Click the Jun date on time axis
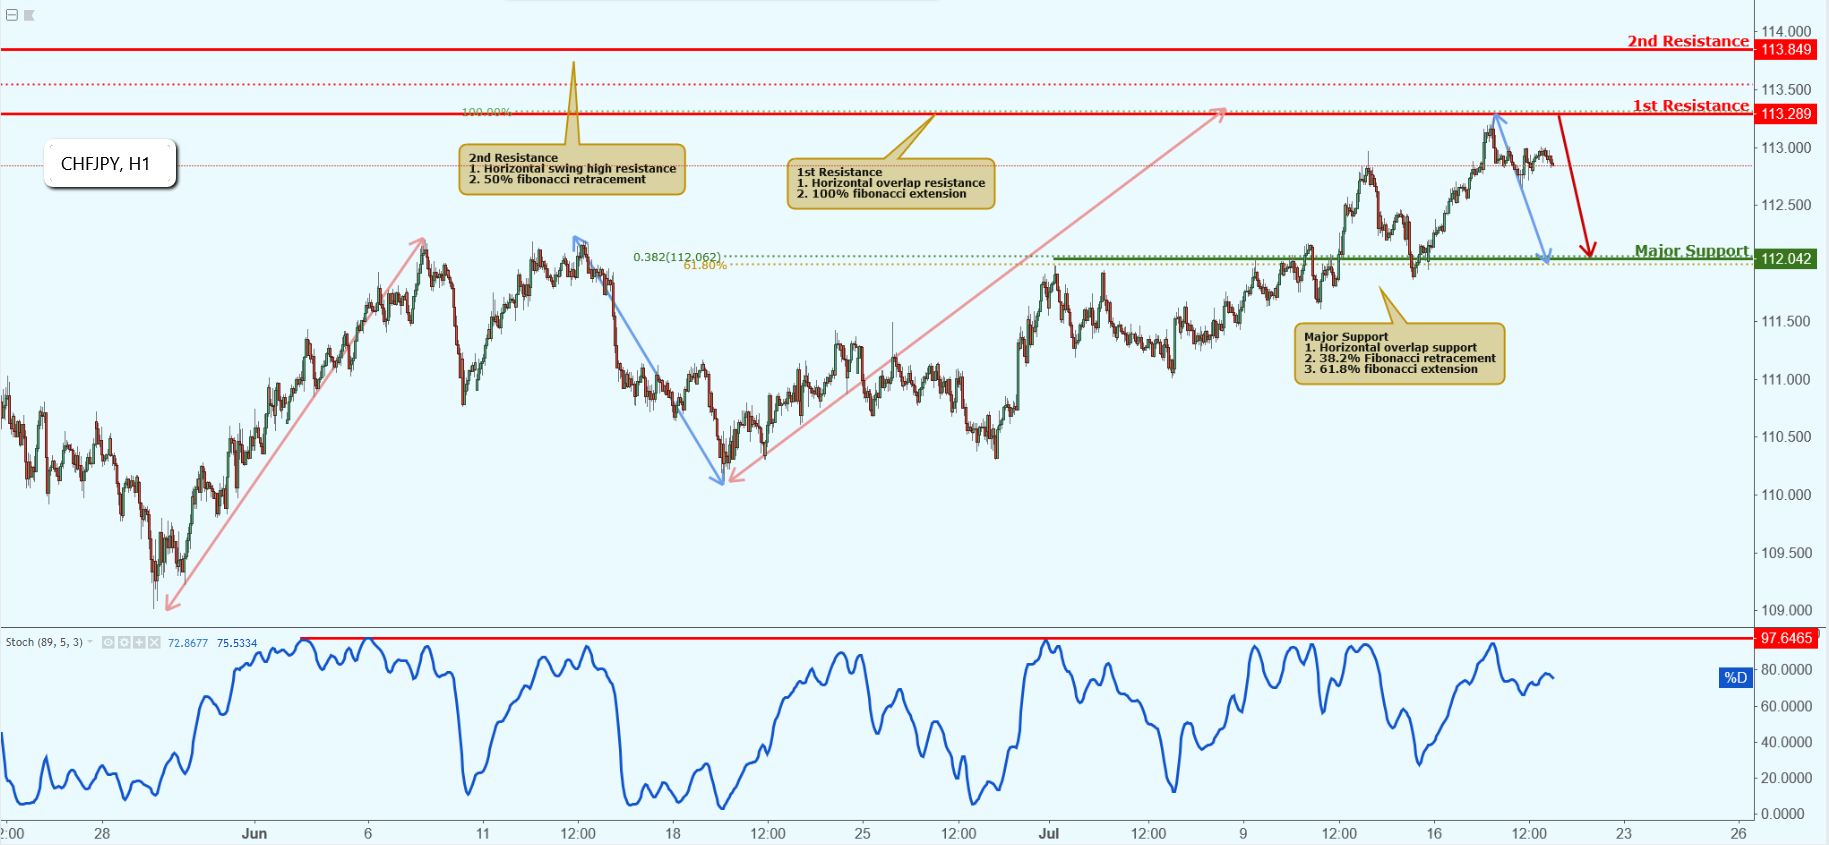 [x=254, y=833]
